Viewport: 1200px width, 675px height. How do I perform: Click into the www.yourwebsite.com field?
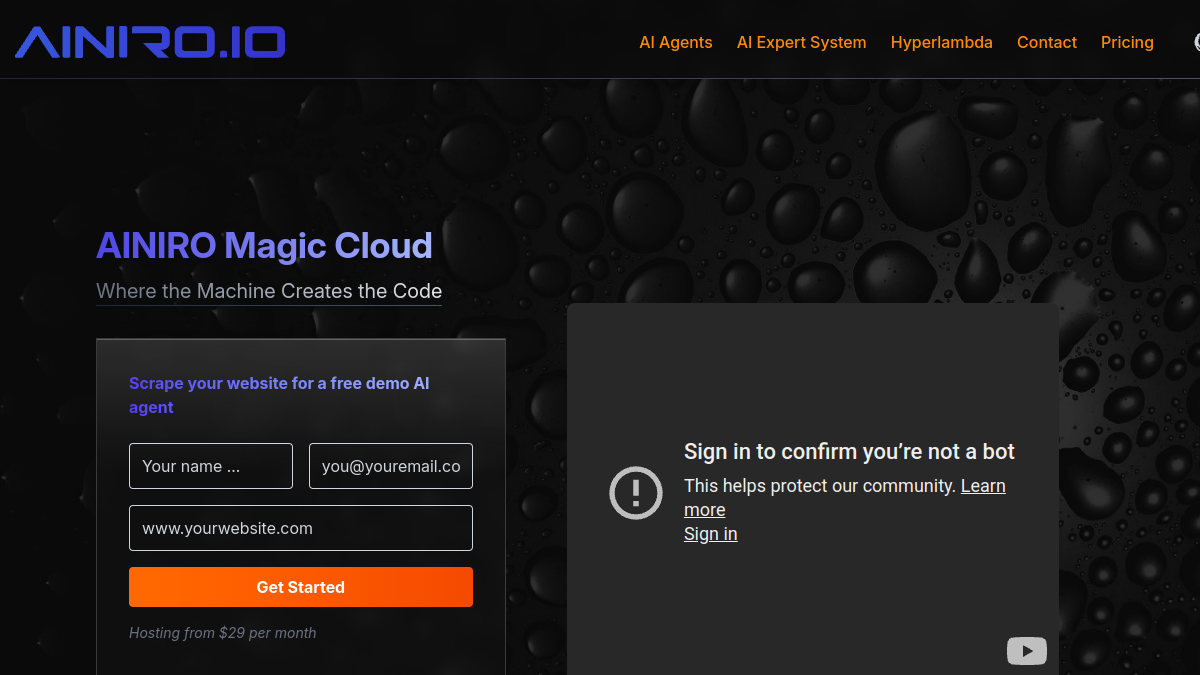(301, 528)
